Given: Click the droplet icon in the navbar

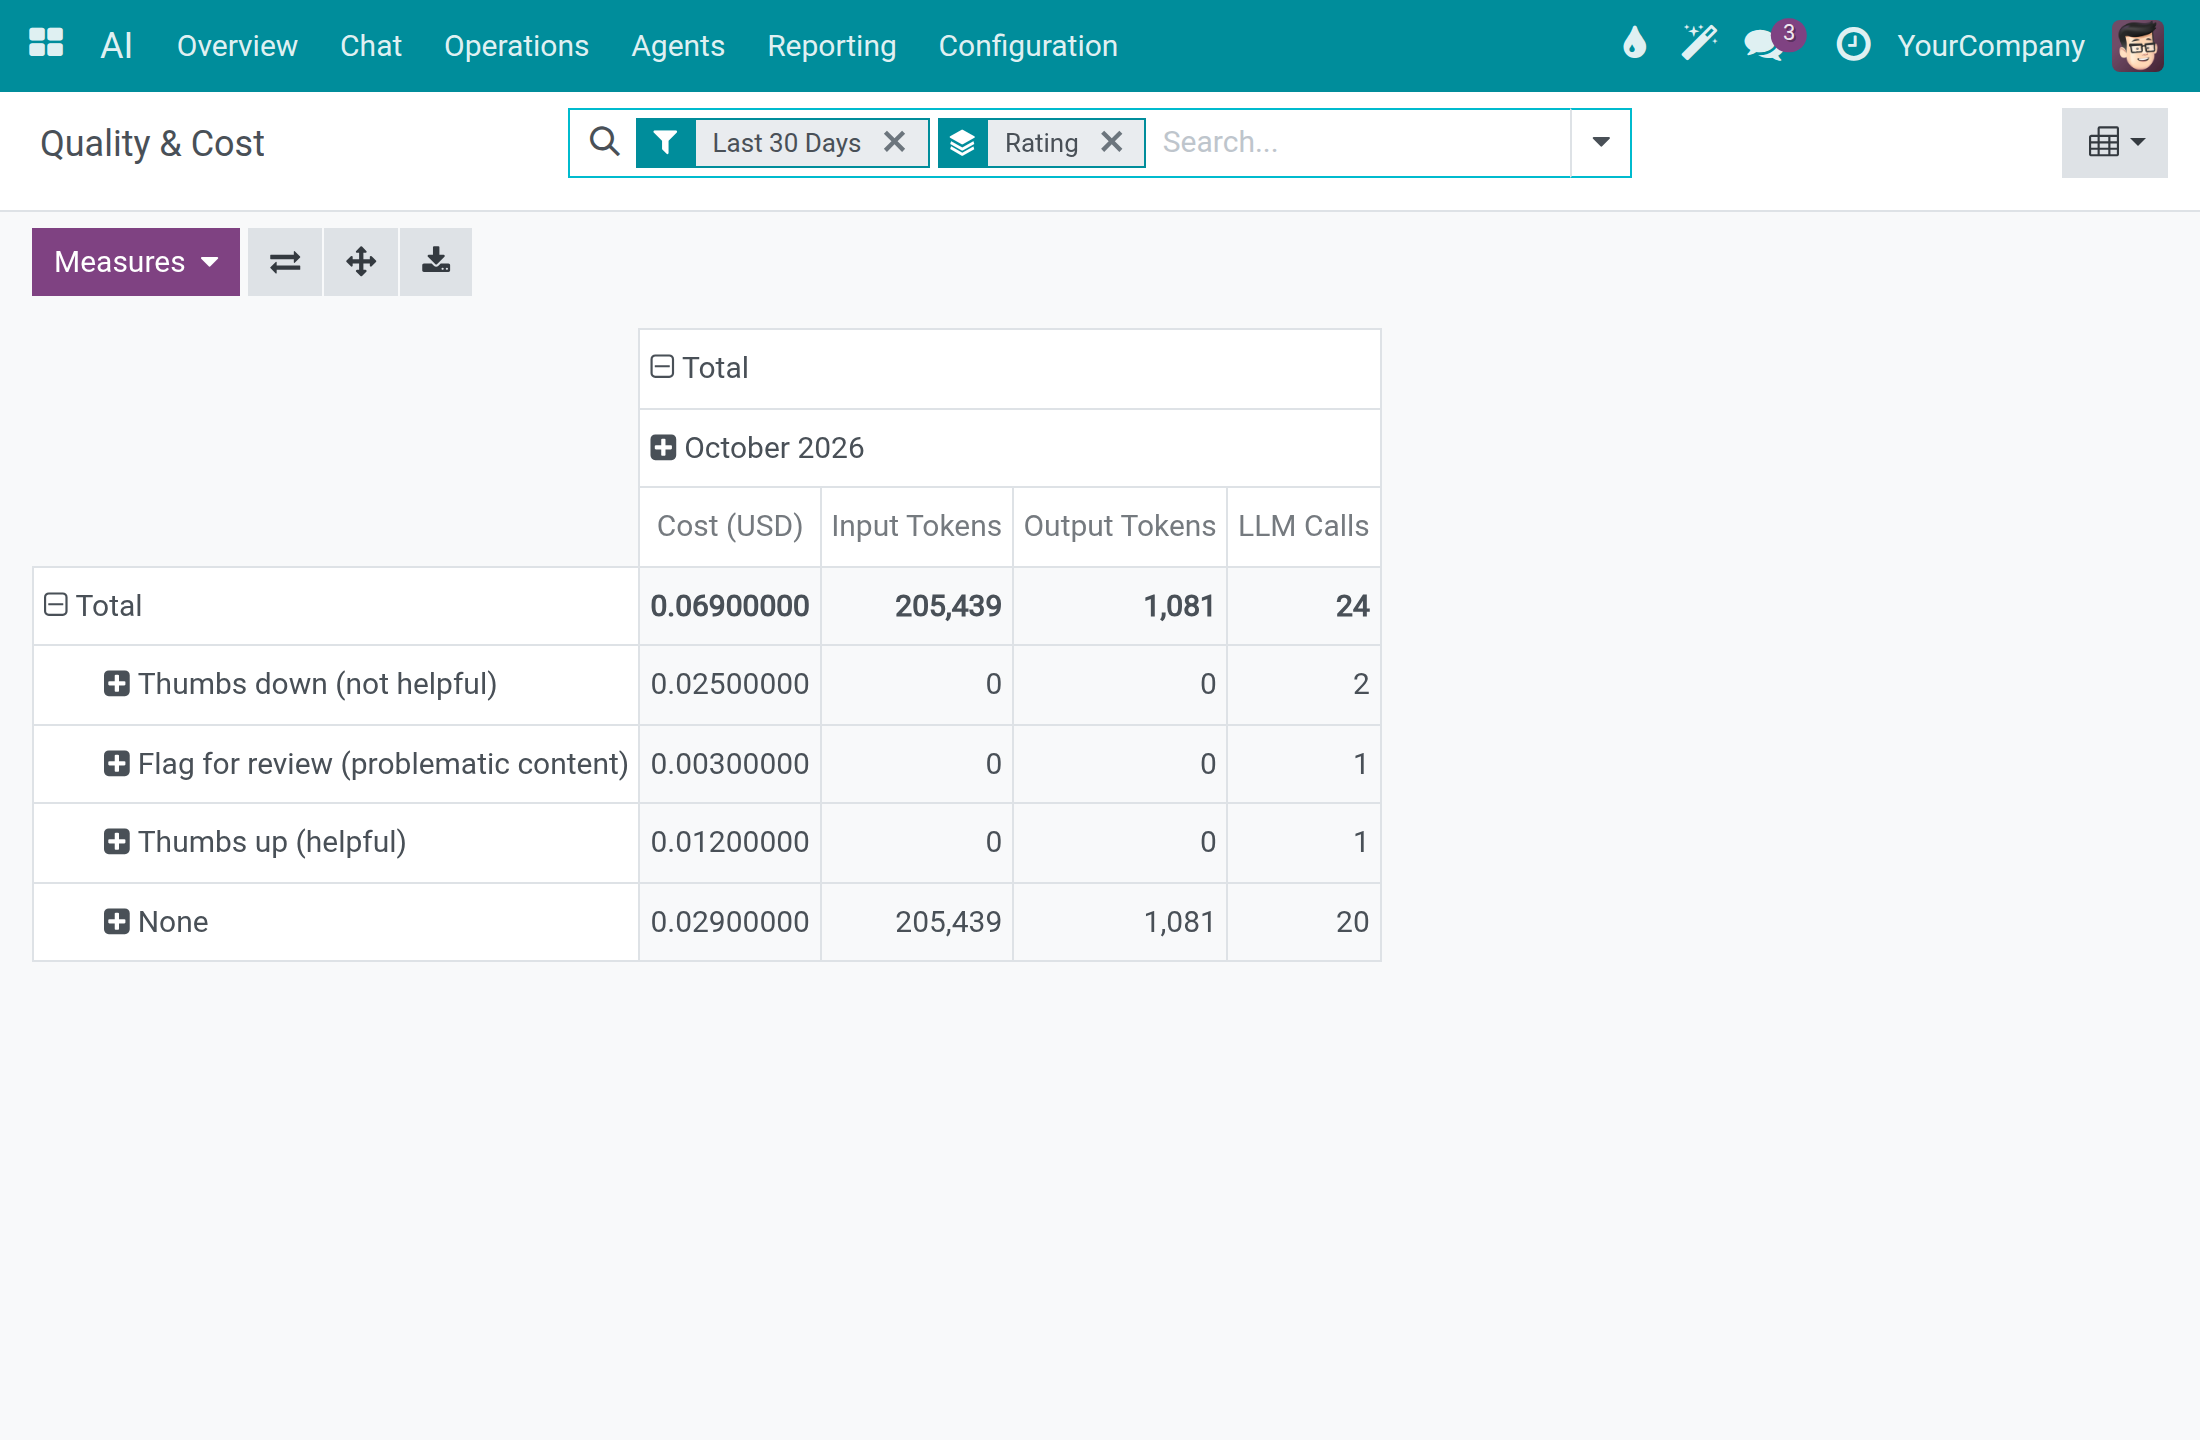Looking at the screenshot, I should (1635, 44).
